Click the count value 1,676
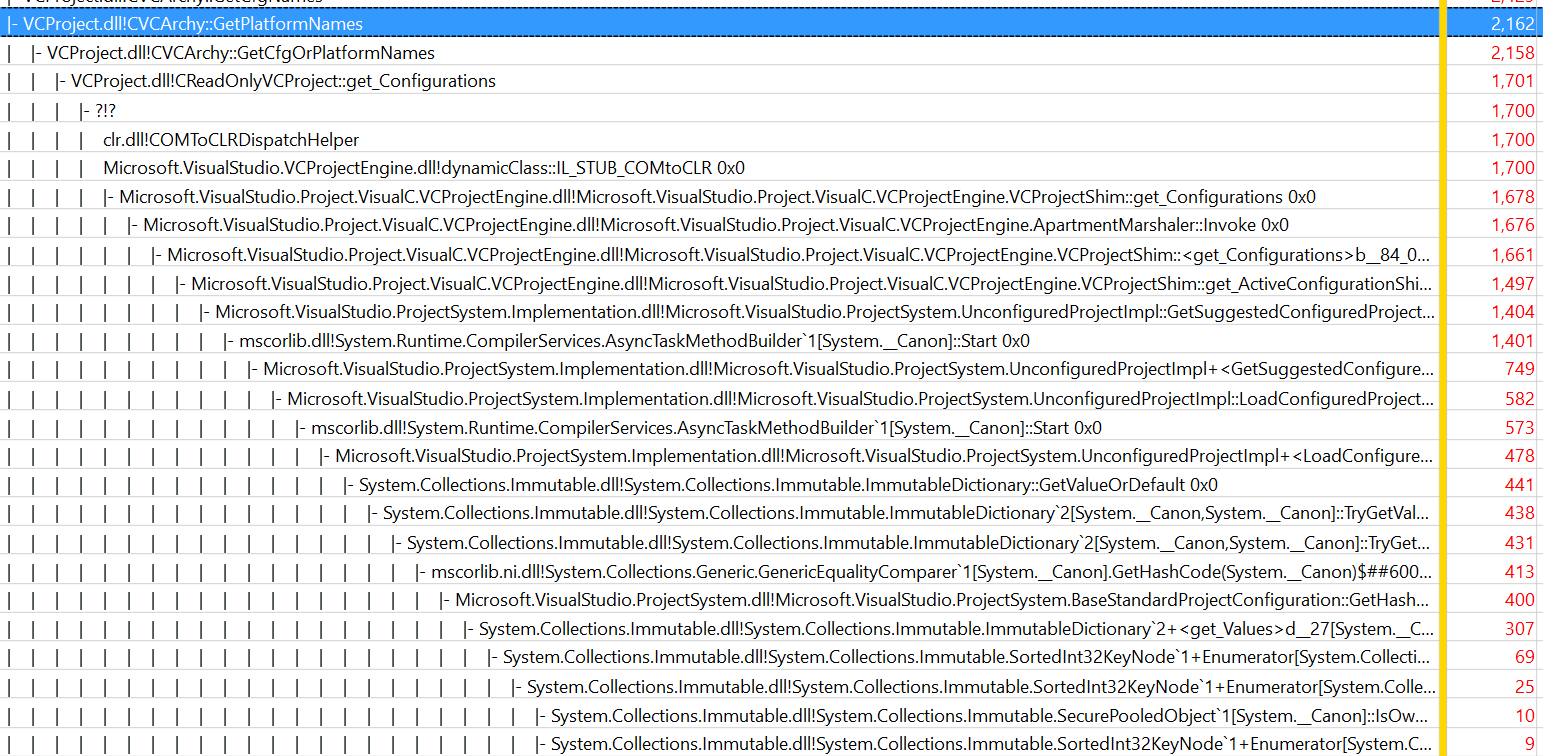 [x=1512, y=225]
